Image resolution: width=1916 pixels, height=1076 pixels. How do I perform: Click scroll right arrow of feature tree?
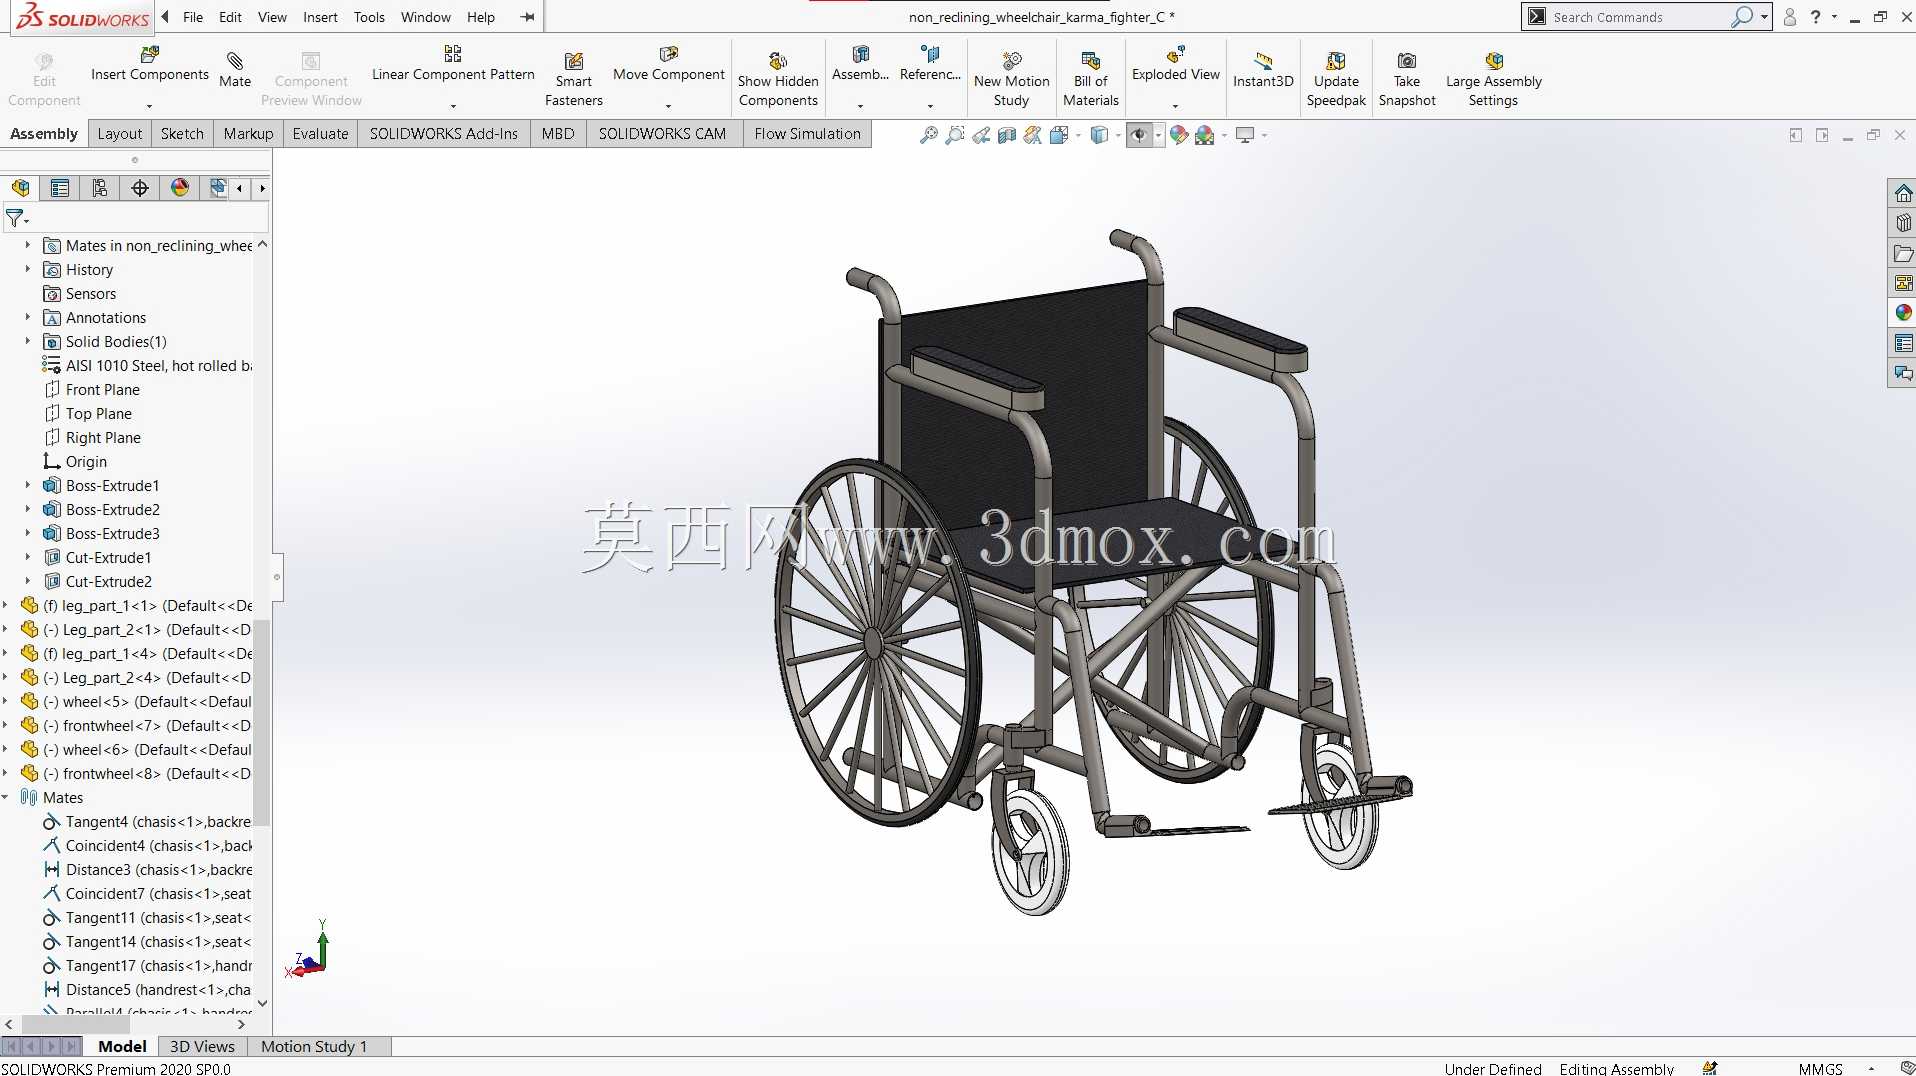point(241,1024)
